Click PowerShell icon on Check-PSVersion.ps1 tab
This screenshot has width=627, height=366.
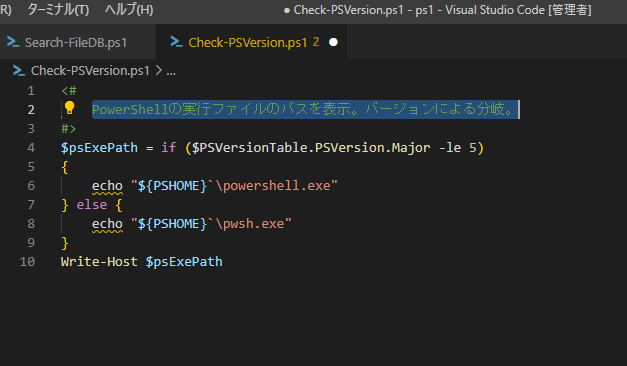(x=176, y=42)
